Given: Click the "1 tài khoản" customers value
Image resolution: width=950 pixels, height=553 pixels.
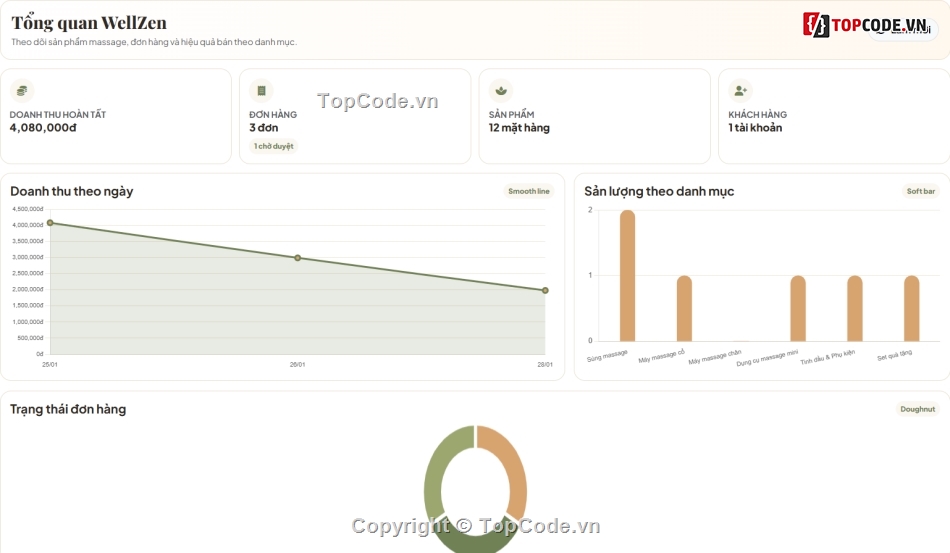Looking at the screenshot, I should click(755, 128).
